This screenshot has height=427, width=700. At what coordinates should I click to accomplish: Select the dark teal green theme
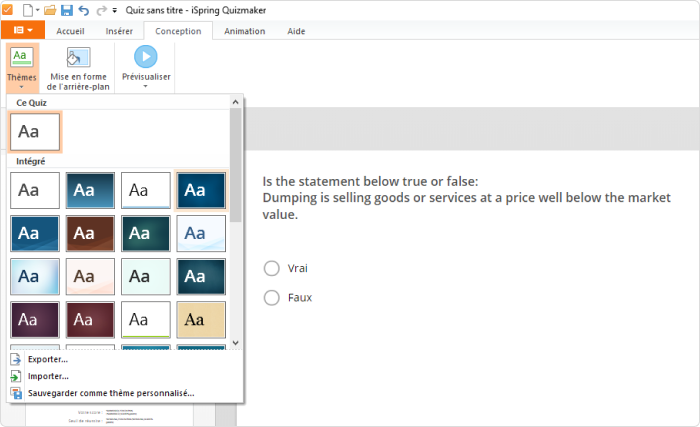(x=146, y=233)
